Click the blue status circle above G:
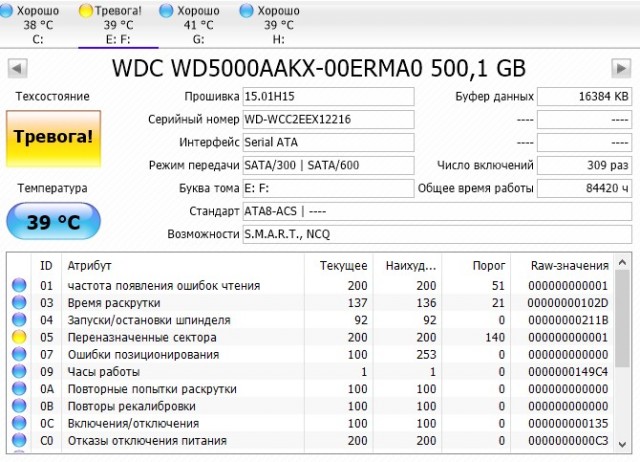This screenshot has width=640, height=462. [166, 11]
